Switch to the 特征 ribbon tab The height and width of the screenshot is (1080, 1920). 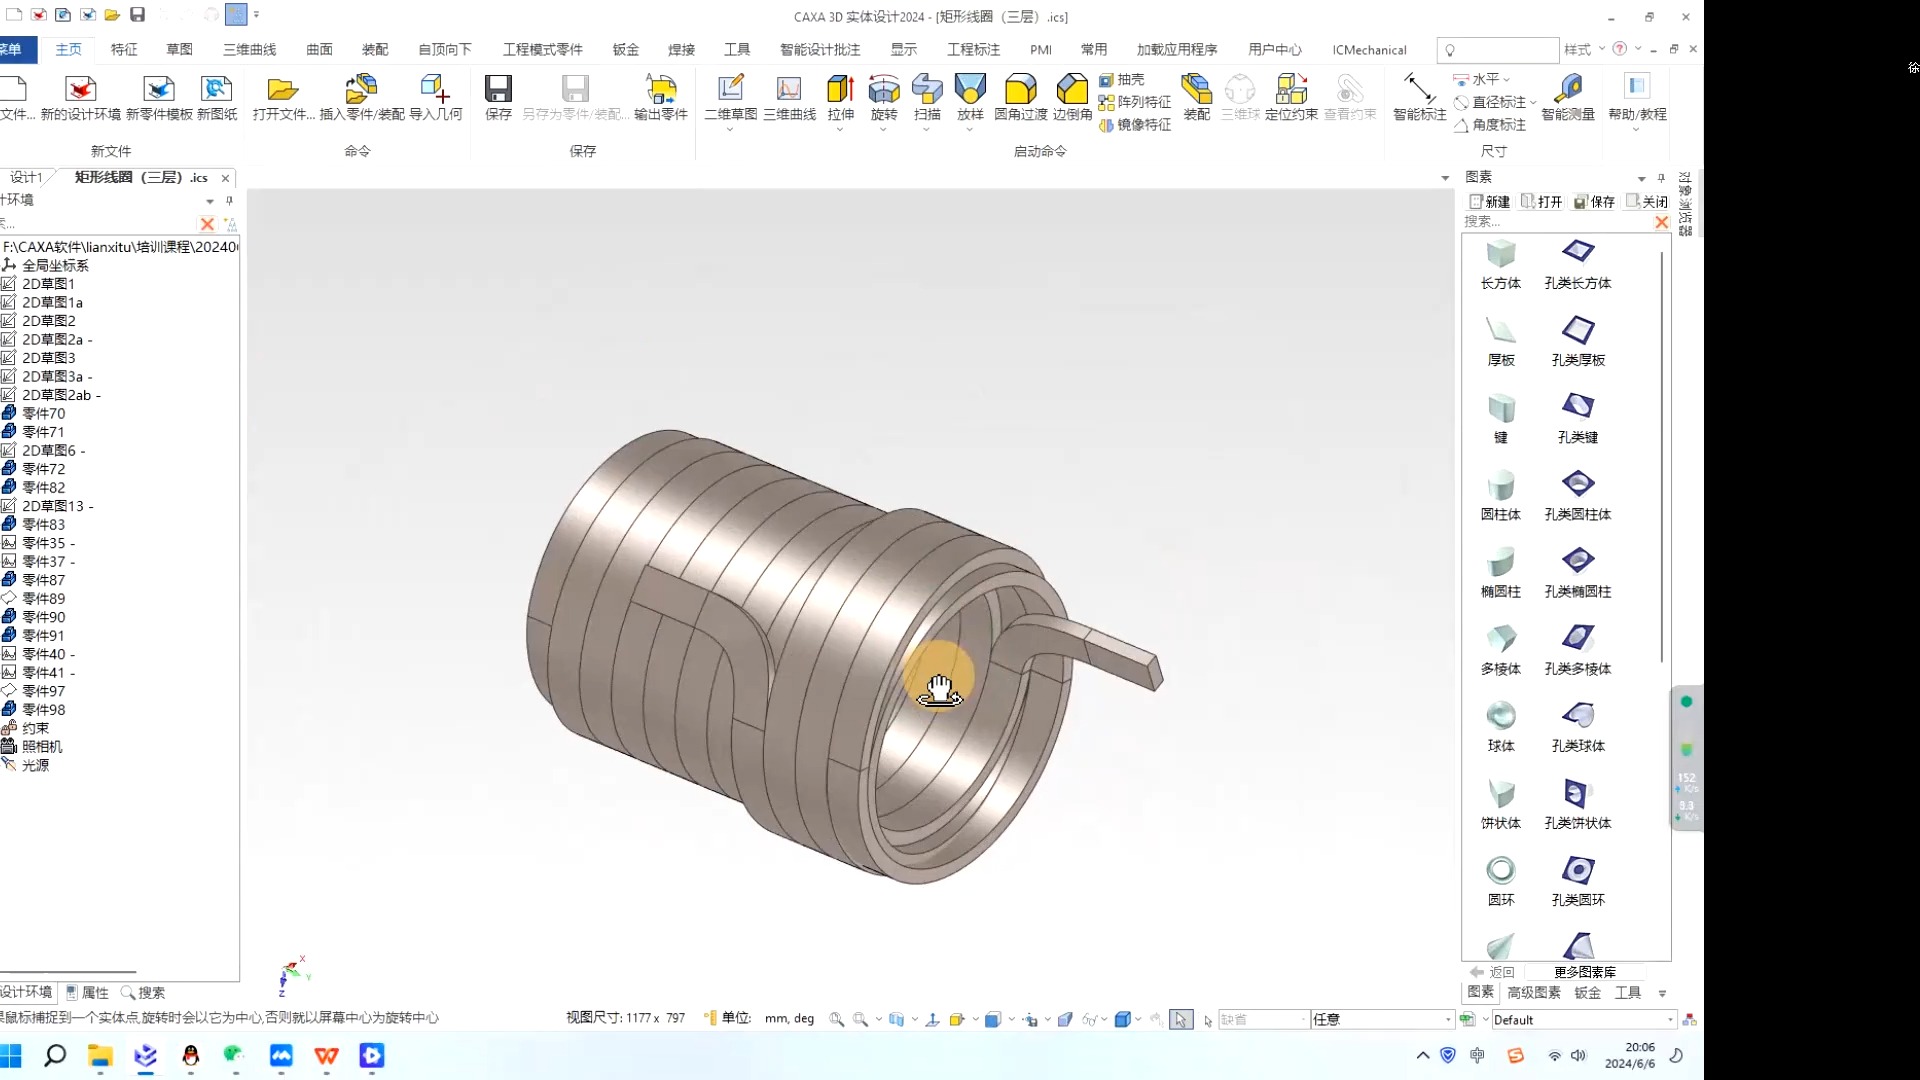pos(124,49)
